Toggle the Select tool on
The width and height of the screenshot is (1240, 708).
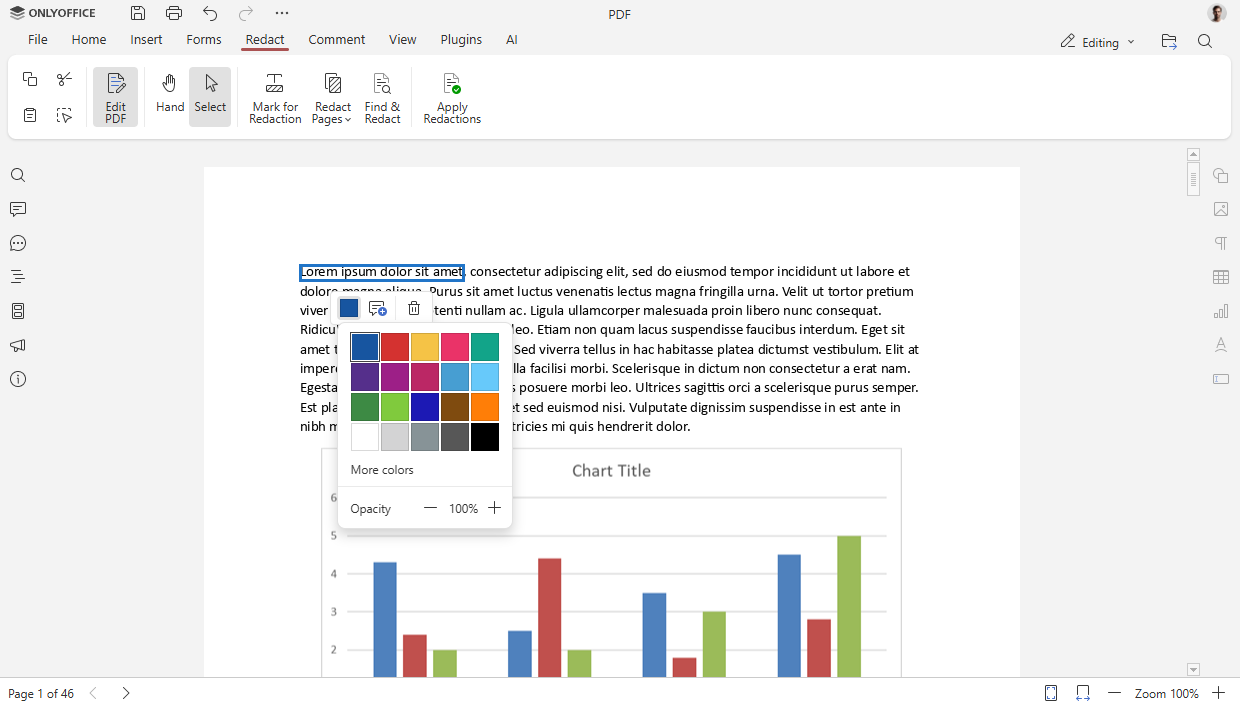point(210,95)
